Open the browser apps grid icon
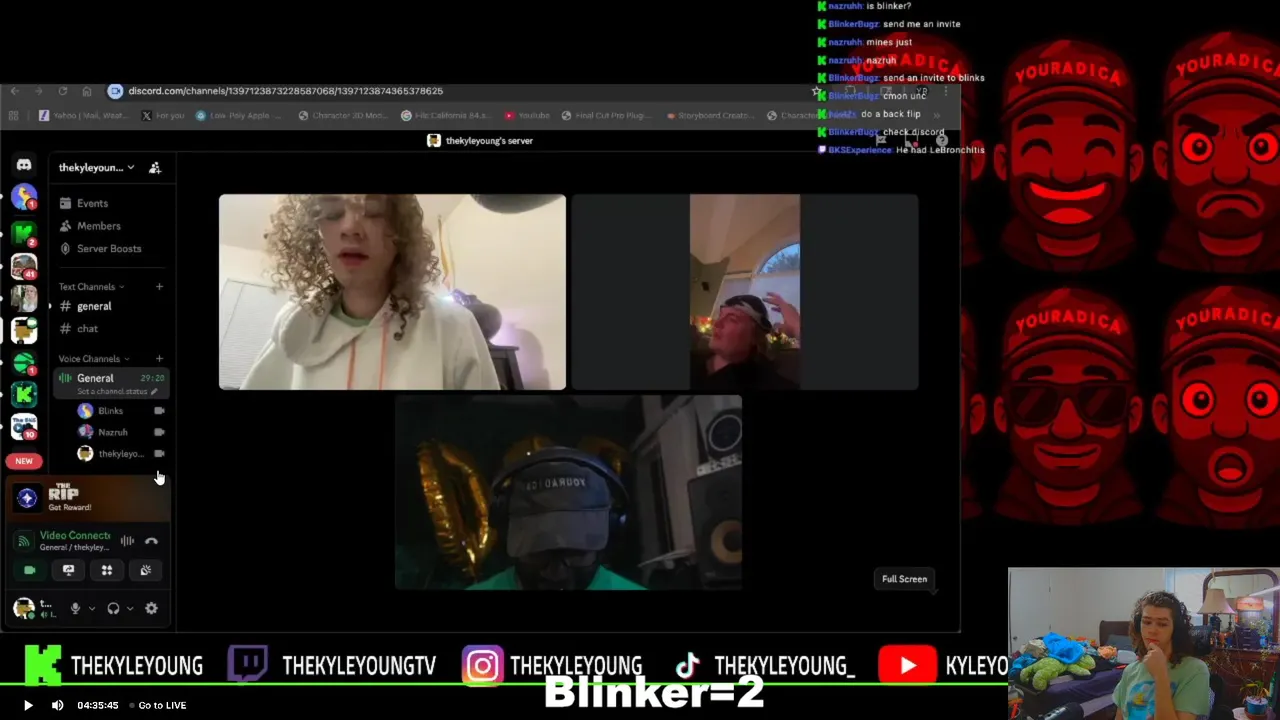 coord(13,116)
